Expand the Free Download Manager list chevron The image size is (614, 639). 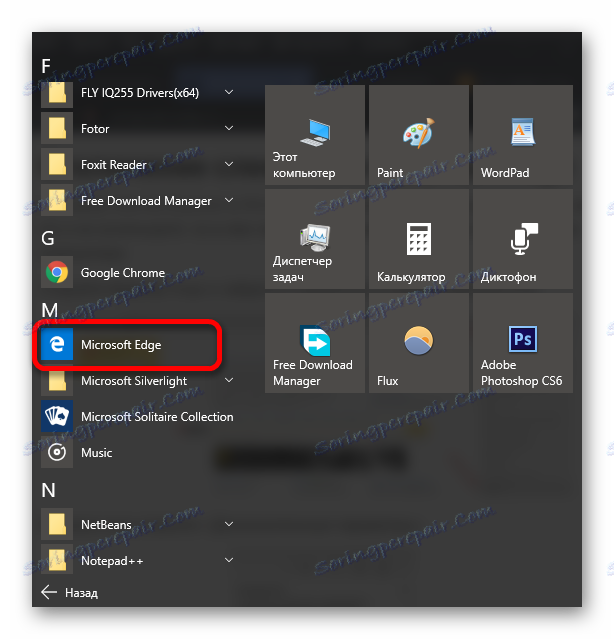(229, 200)
